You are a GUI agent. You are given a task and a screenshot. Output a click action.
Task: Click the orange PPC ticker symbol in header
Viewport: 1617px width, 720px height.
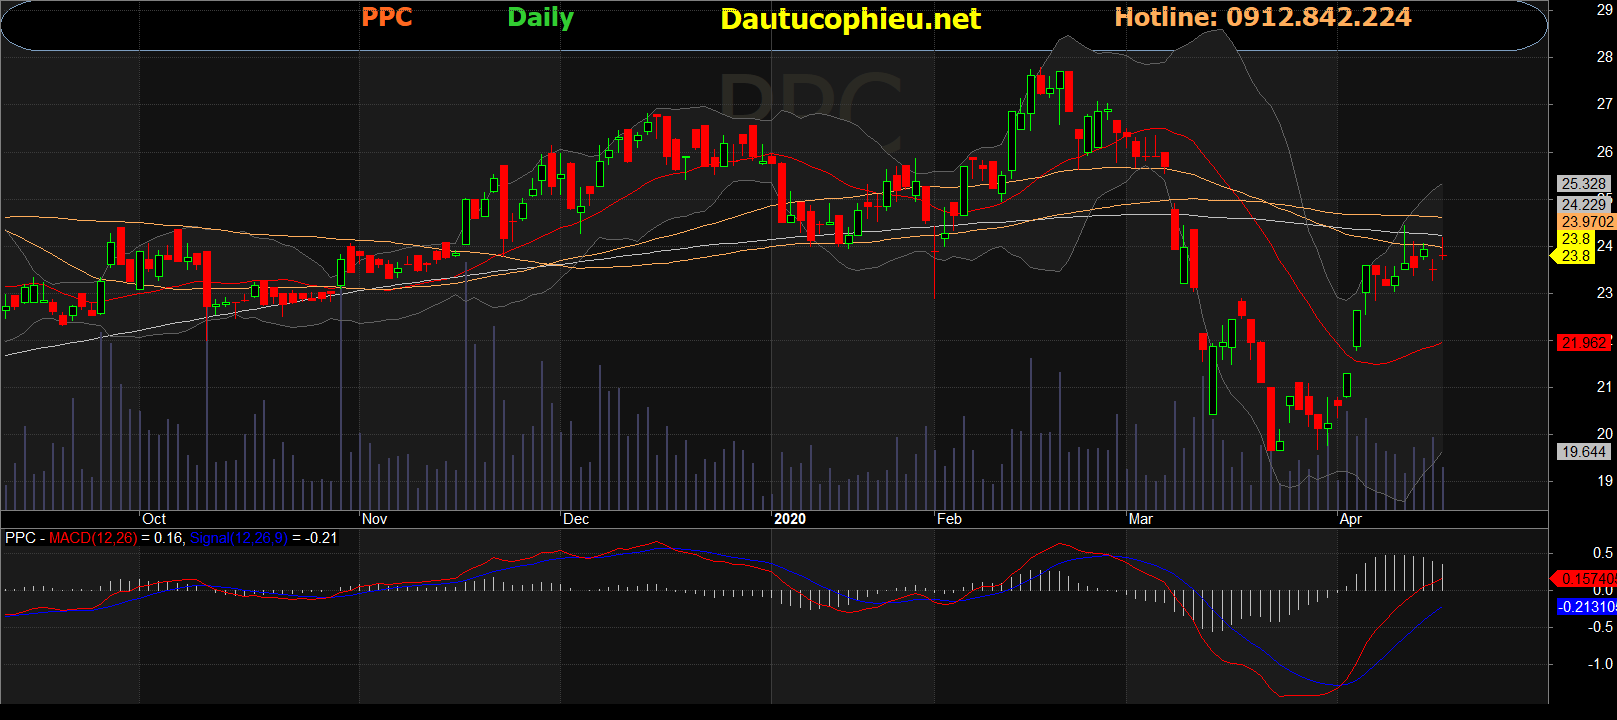pos(386,18)
